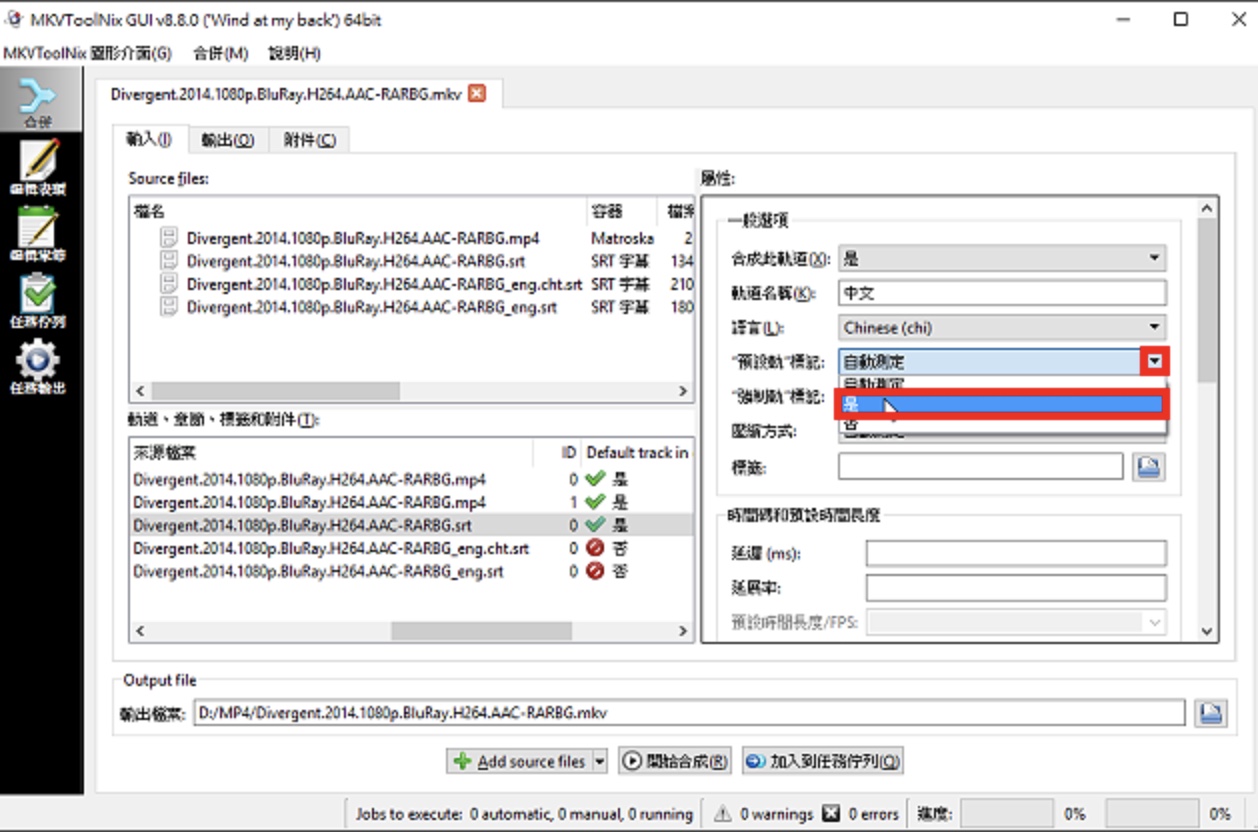Click properties panel scroll up arrow
The height and width of the screenshot is (832, 1258).
tap(1207, 208)
